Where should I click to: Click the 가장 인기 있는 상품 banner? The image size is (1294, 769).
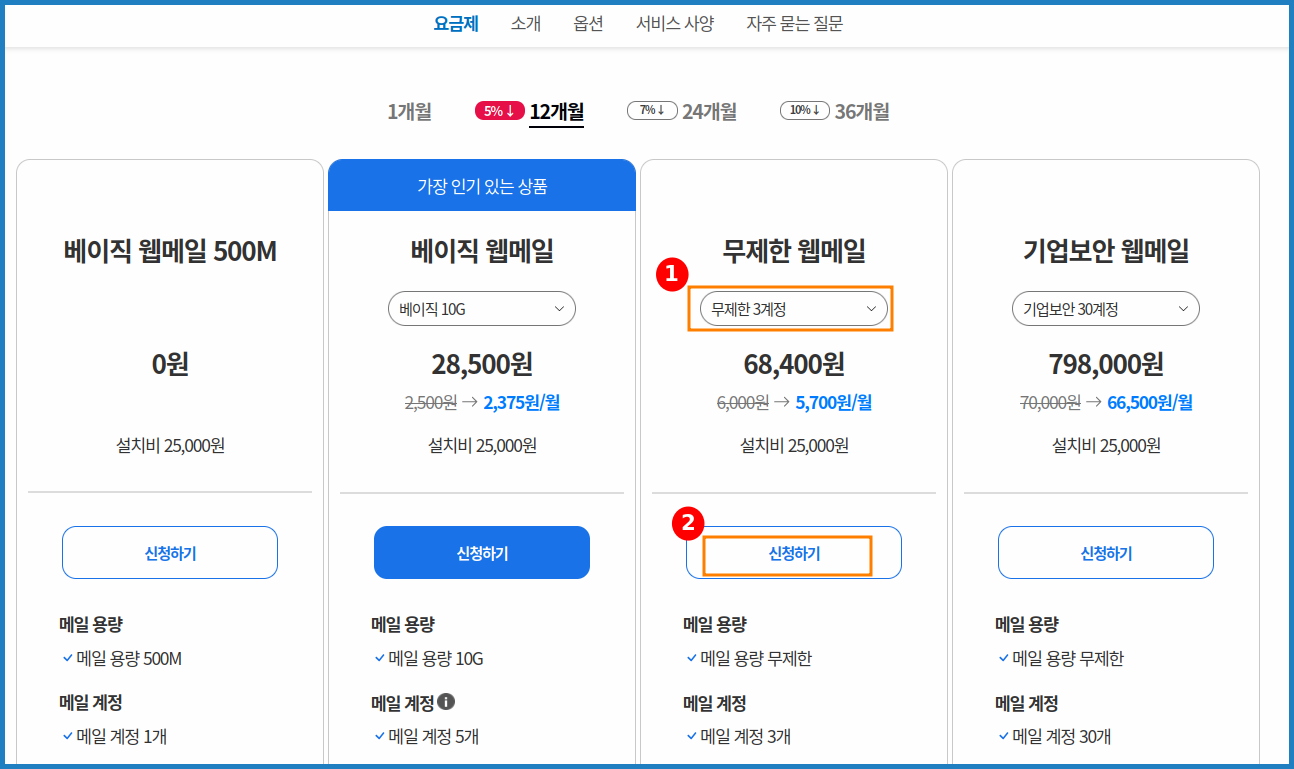(481, 185)
